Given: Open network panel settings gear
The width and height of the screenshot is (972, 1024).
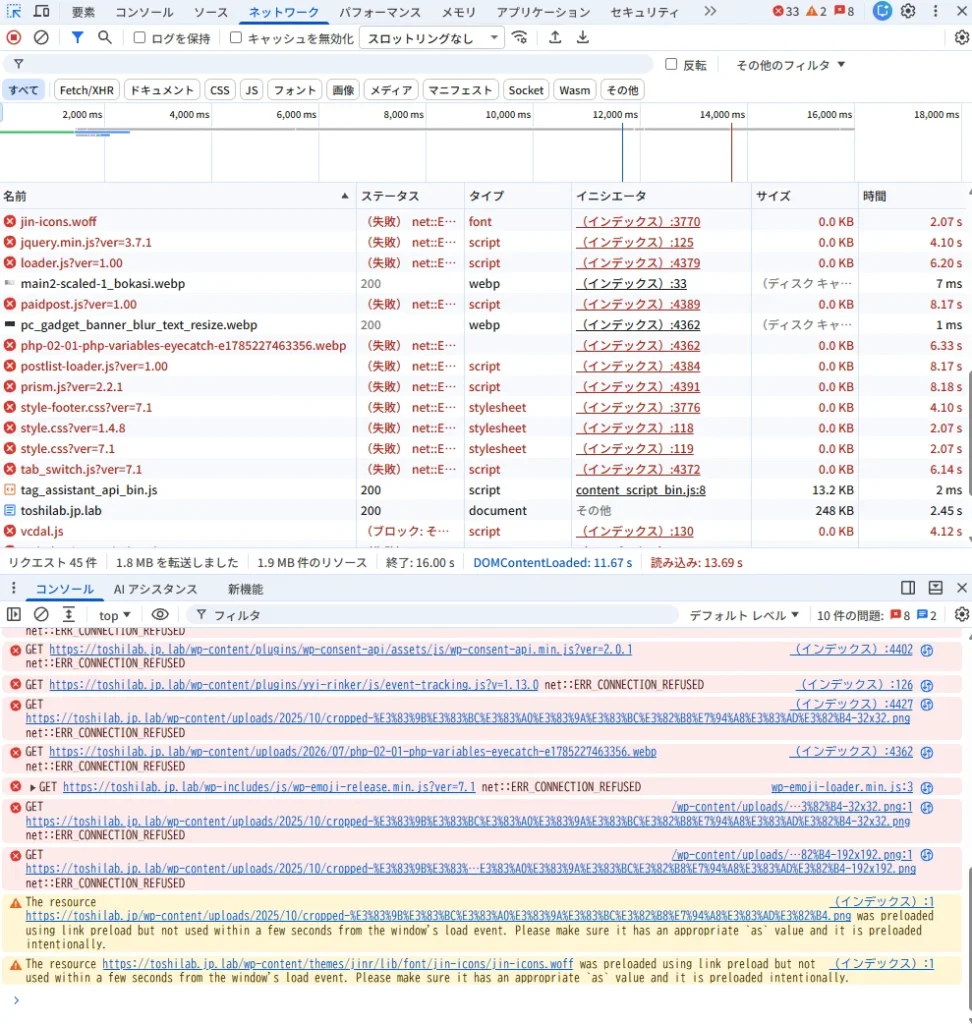Looking at the screenshot, I should point(962,38).
